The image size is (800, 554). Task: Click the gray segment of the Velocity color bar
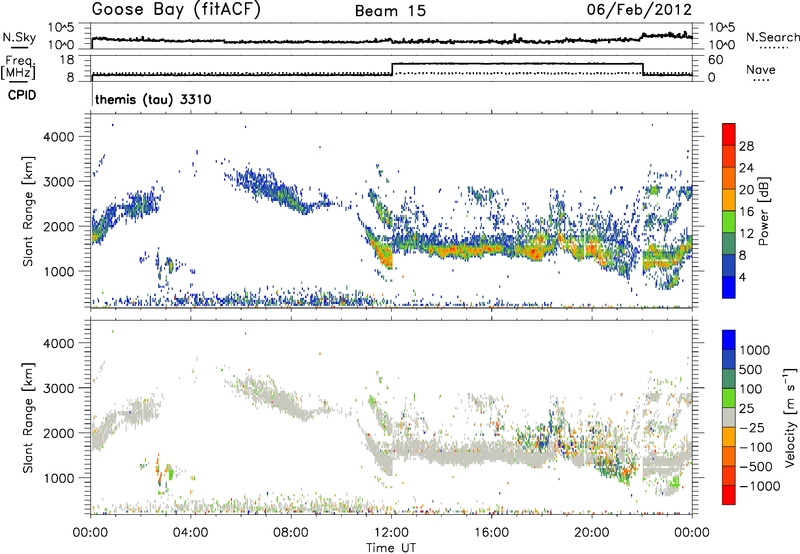coord(729,418)
